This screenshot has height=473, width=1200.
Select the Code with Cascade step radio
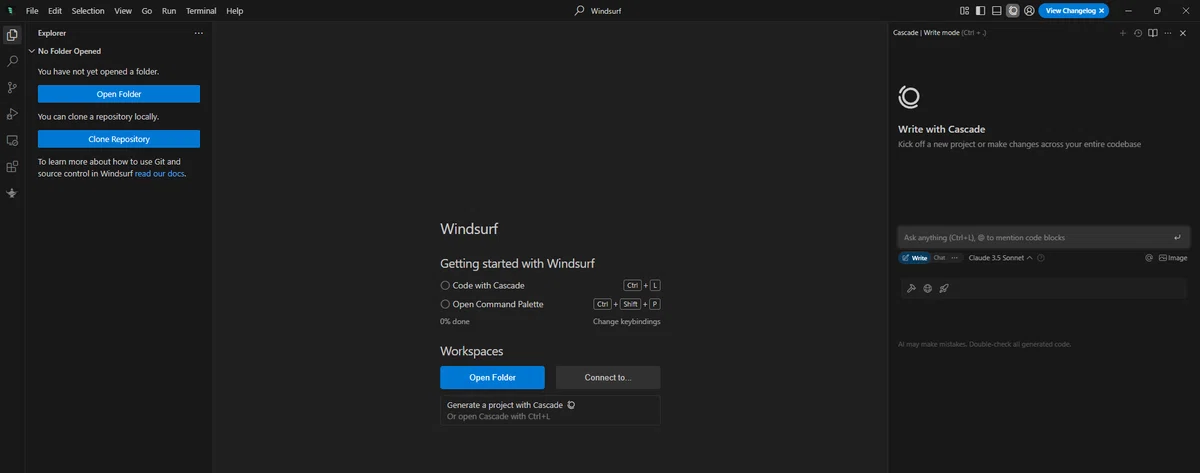[x=445, y=285]
